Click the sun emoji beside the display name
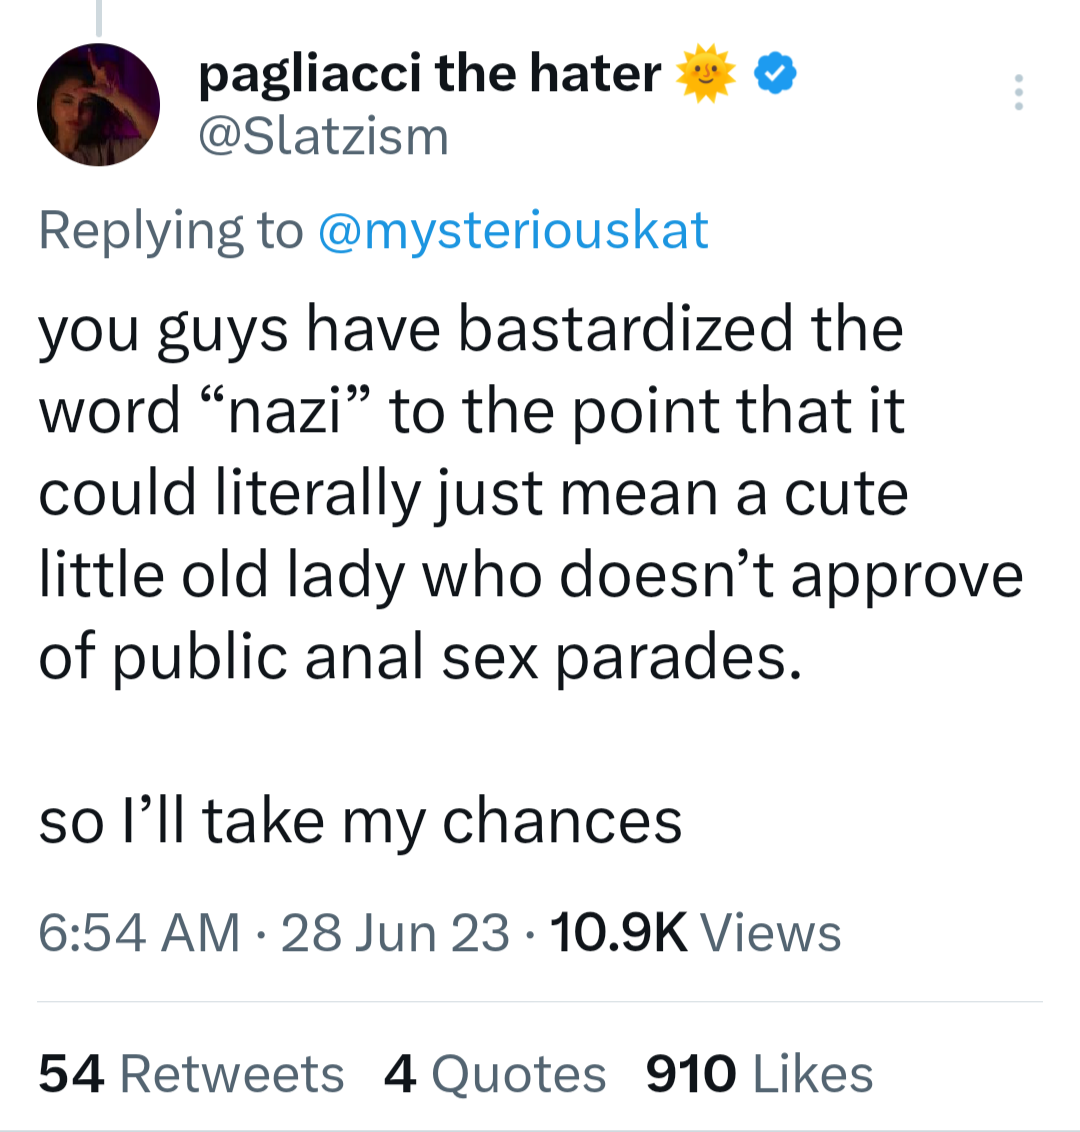The height and width of the screenshot is (1132, 1080). (706, 74)
